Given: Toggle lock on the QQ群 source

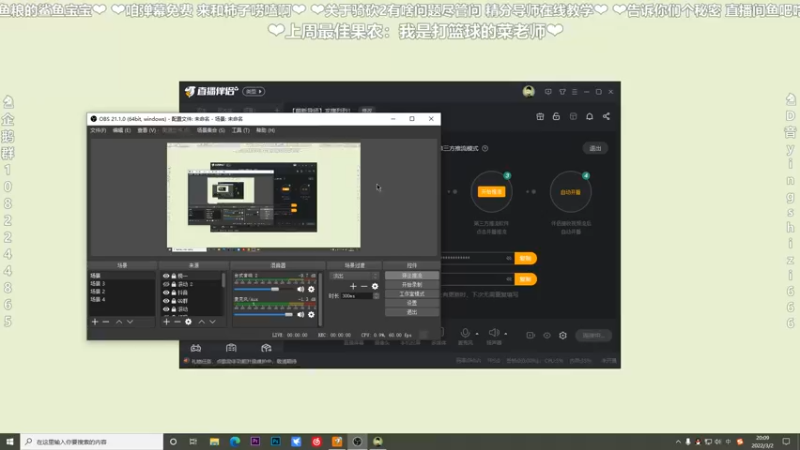Looking at the screenshot, I should click(174, 301).
